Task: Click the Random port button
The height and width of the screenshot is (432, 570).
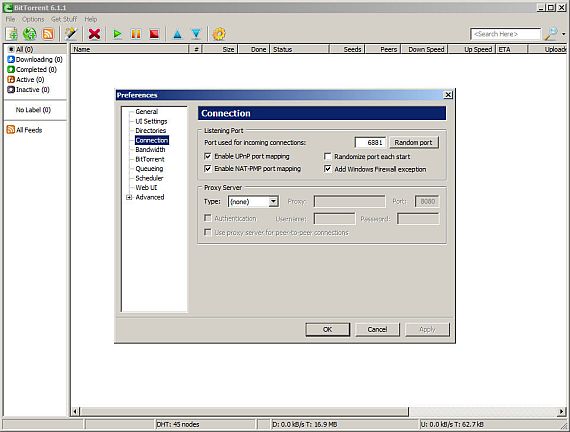Action: [x=414, y=143]
